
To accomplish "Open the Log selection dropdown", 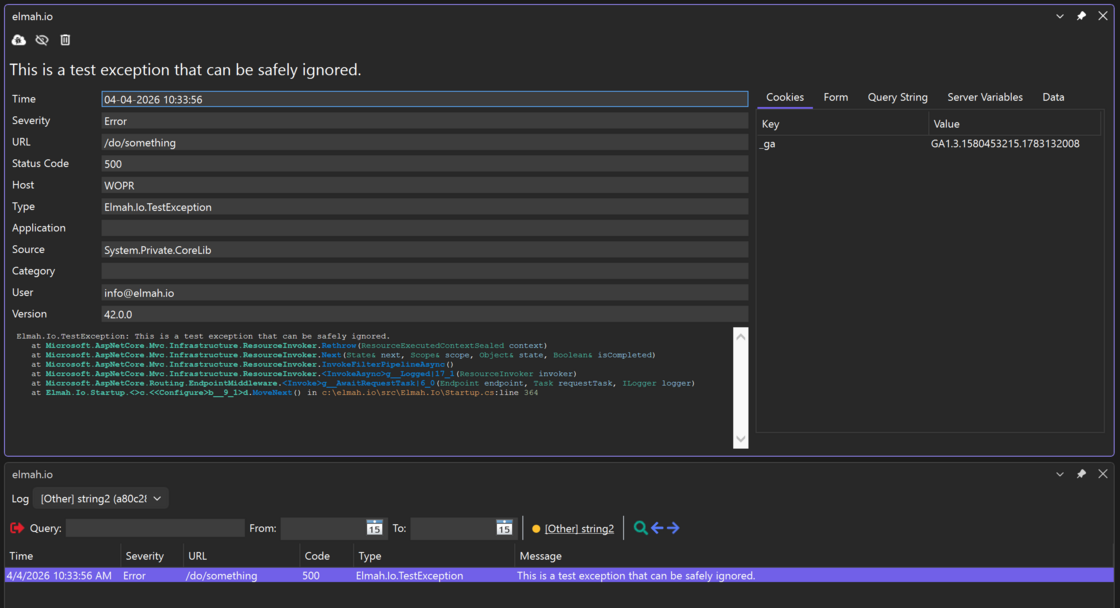I will (101, 499).
